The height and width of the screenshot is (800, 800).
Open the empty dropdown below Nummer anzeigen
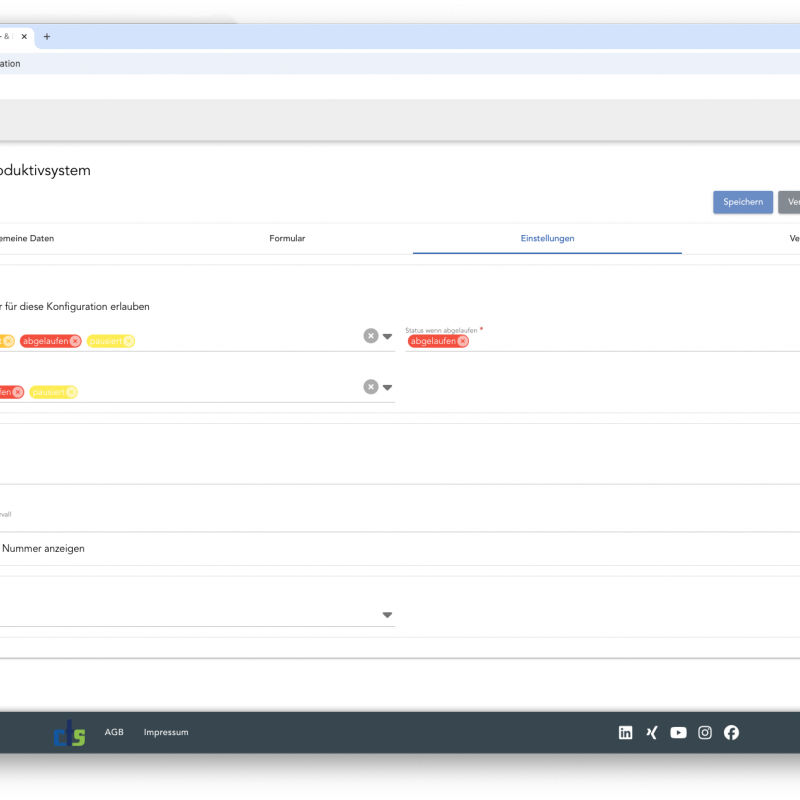387,615
